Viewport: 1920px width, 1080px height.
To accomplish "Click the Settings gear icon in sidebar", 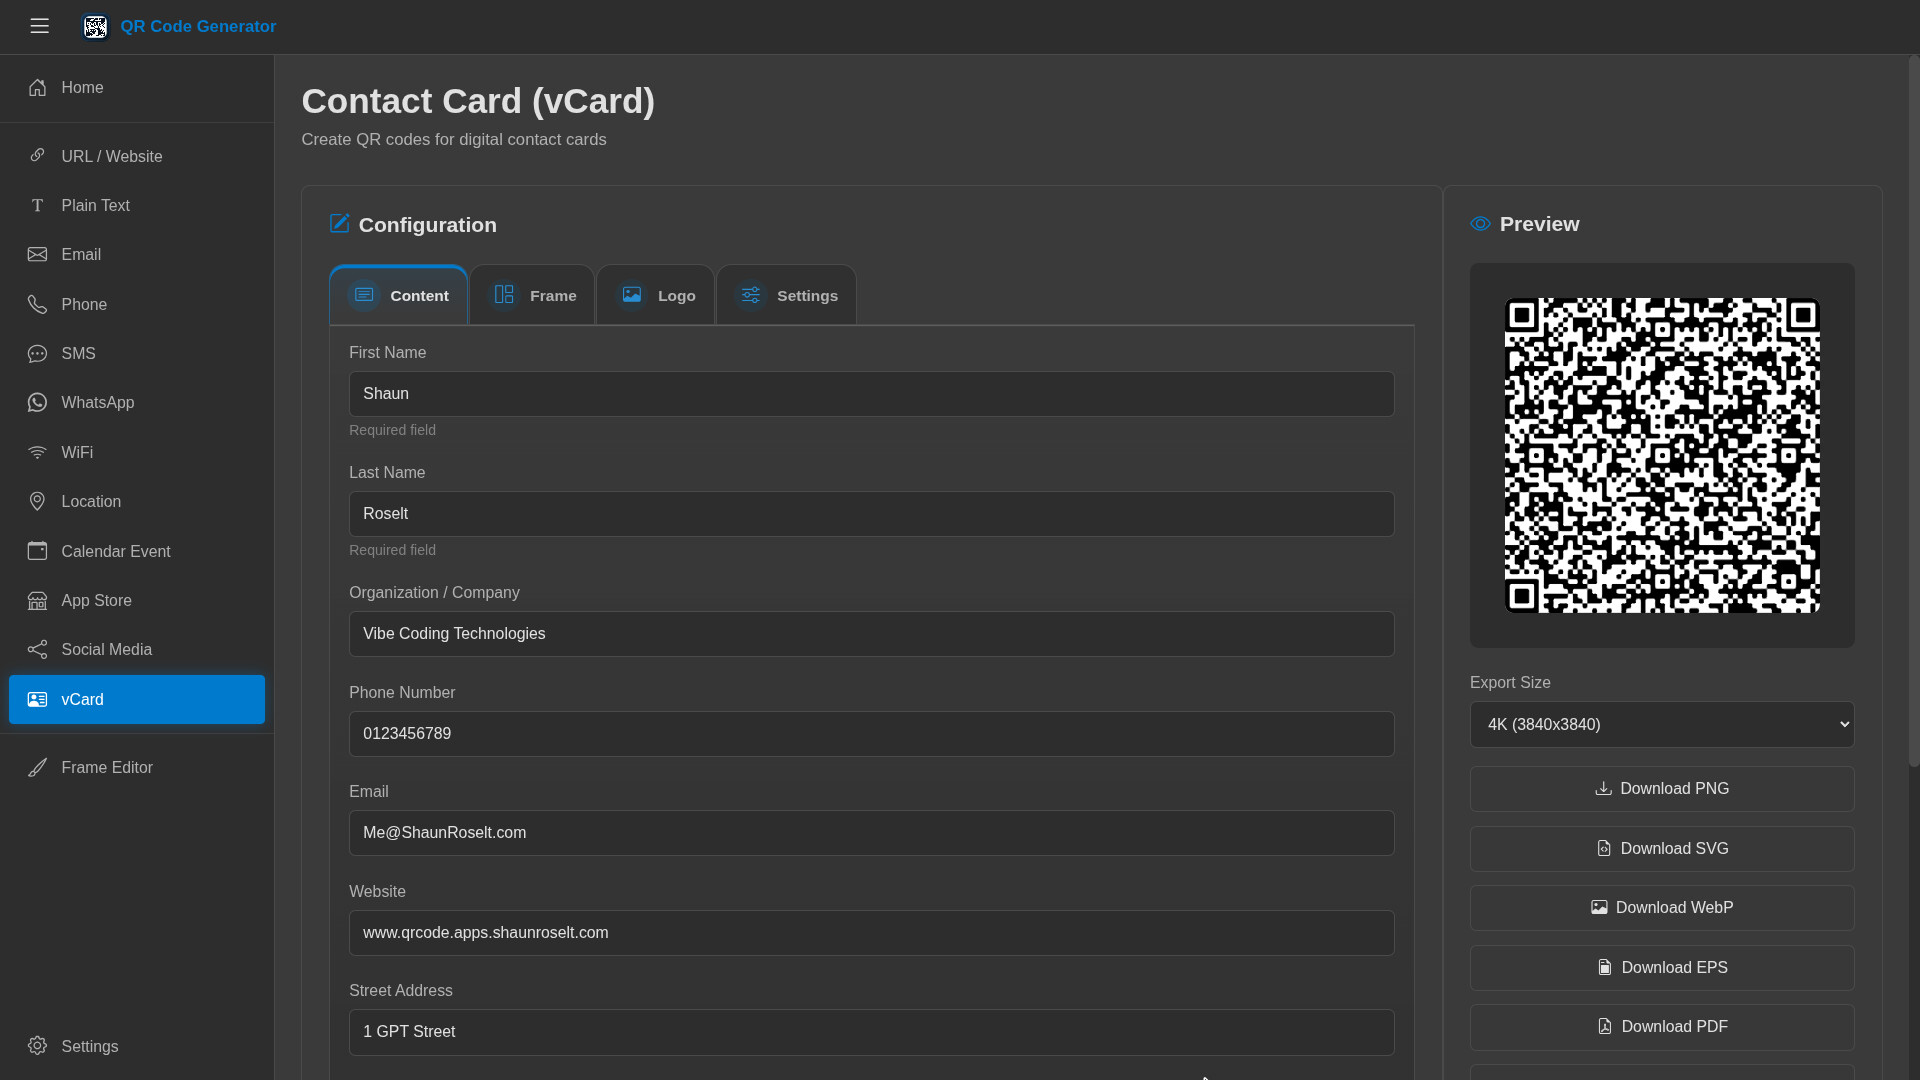I will 37,1045.
